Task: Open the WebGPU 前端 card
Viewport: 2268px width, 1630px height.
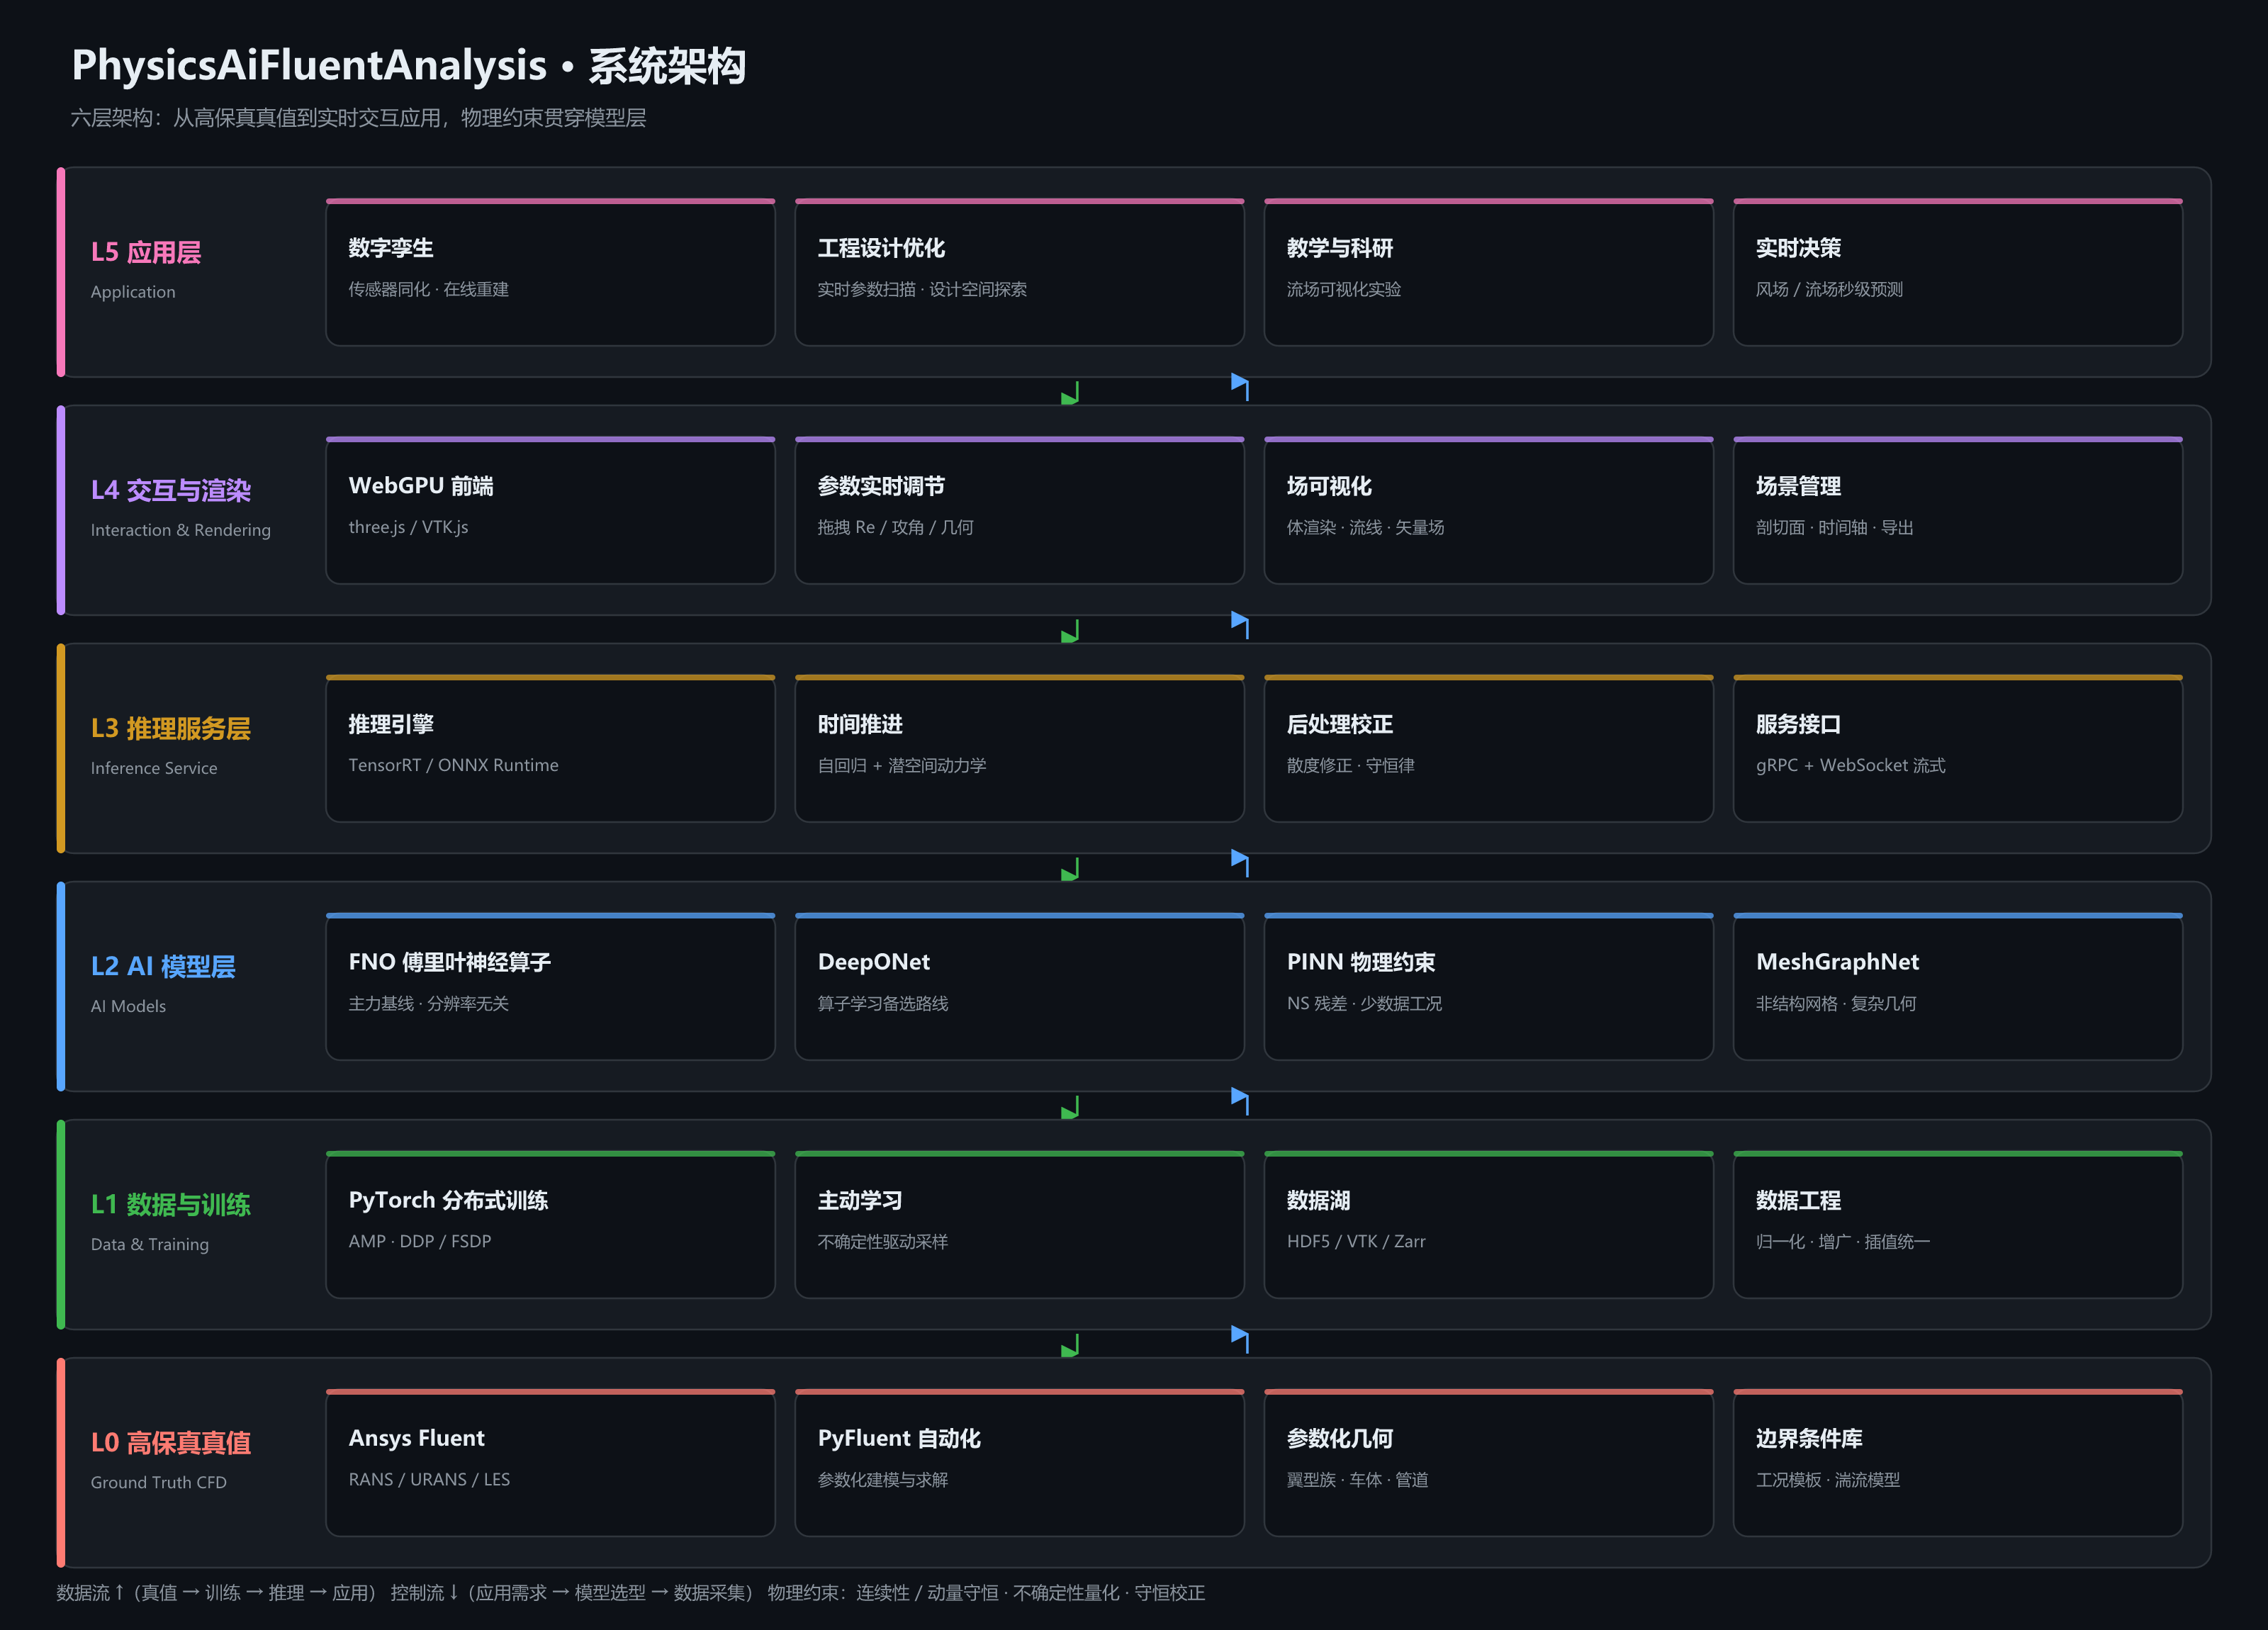Action: click(x=550, y=510)
